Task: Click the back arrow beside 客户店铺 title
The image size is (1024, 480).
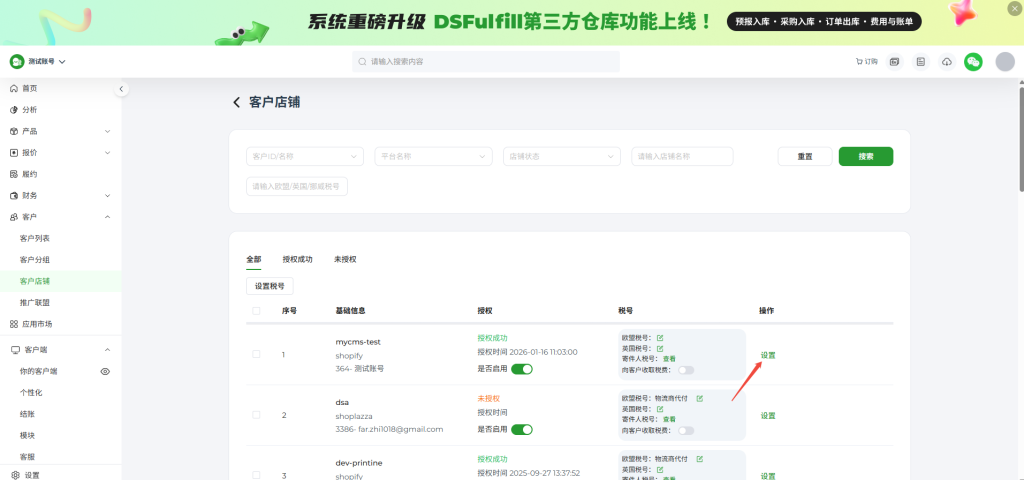Action: (x=237, y=102)
